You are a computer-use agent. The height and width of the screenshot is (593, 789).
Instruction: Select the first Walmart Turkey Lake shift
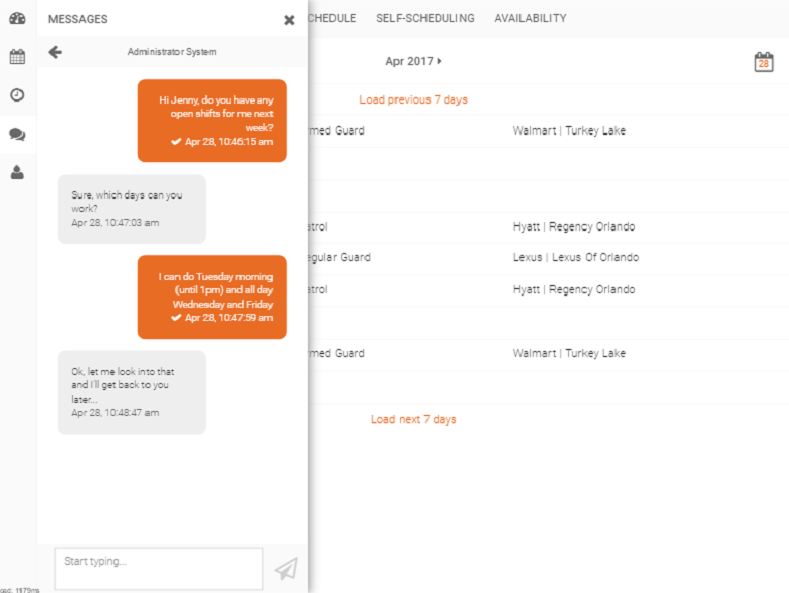569,131
